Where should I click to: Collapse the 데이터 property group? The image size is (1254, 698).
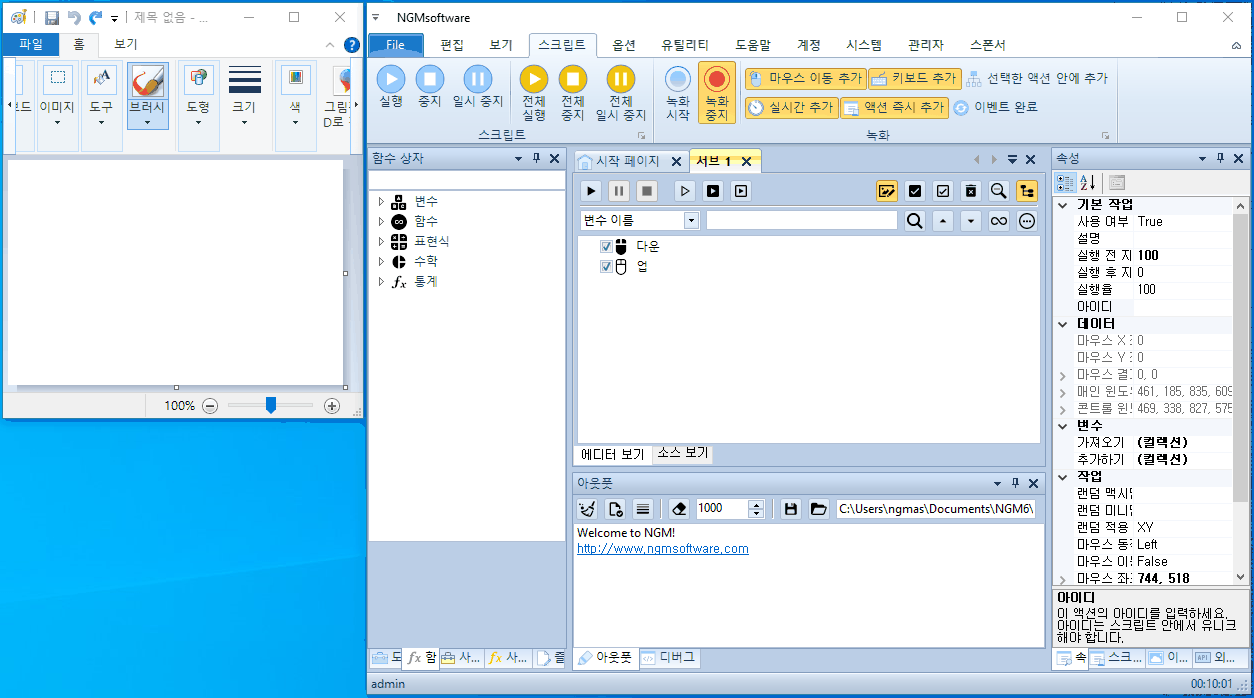(x=1063, y=324)
